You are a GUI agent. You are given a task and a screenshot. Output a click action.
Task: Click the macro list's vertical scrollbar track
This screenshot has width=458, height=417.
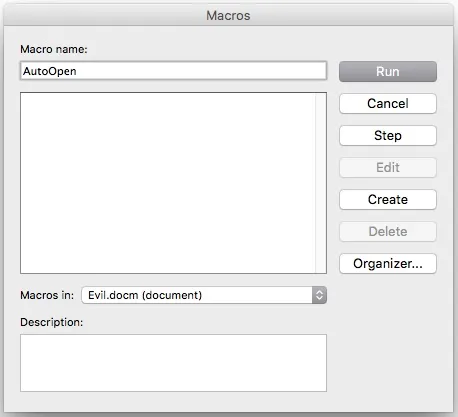[x=321, y=183]
